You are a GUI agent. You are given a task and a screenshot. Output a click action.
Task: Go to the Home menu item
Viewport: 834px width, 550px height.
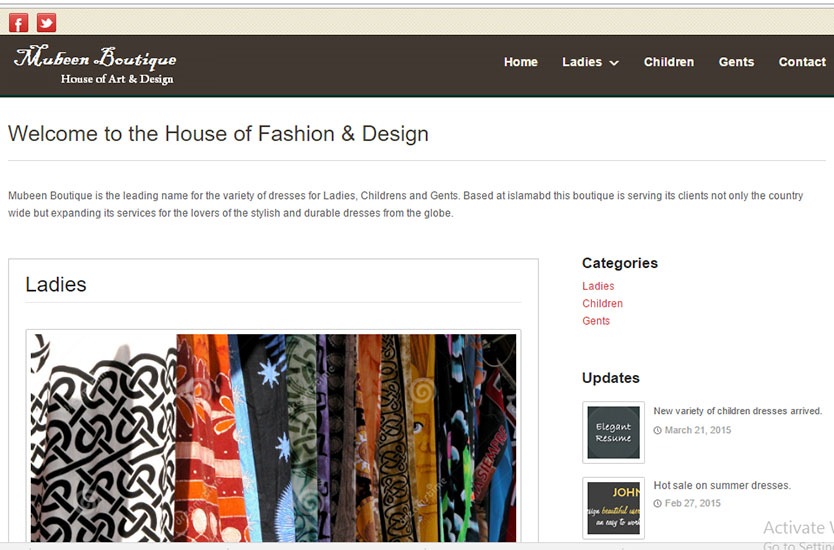pyautogui.click(x=520, y=62)
